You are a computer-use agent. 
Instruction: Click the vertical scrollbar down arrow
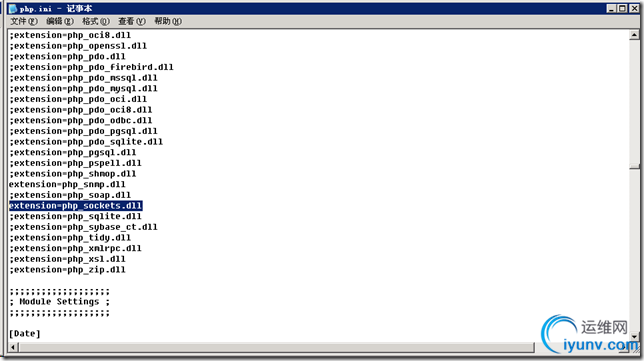[634, 336]
